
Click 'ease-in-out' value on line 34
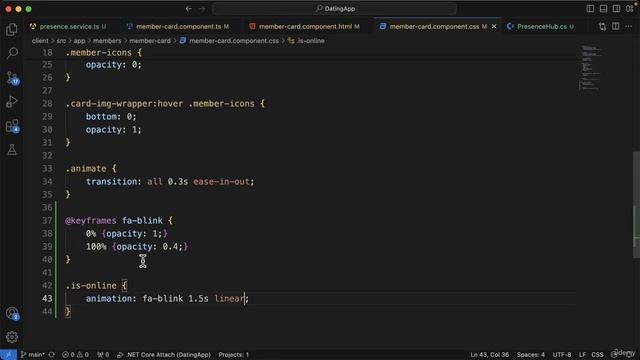(x=222, y=182)
